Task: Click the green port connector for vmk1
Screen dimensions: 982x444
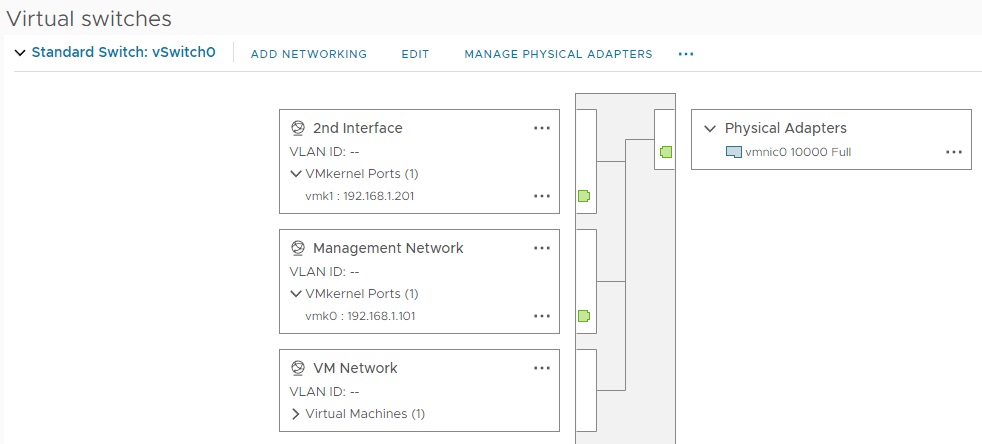Action: point(583,196)
